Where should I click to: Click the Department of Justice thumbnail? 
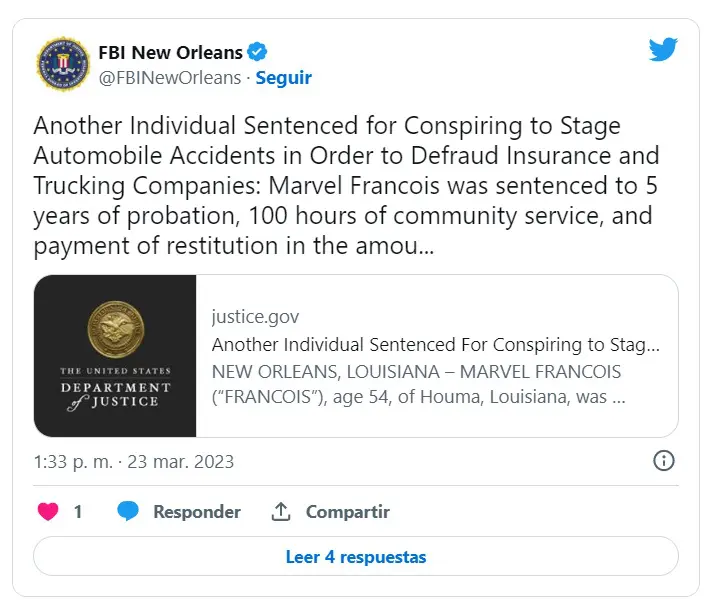pos(115,356)
